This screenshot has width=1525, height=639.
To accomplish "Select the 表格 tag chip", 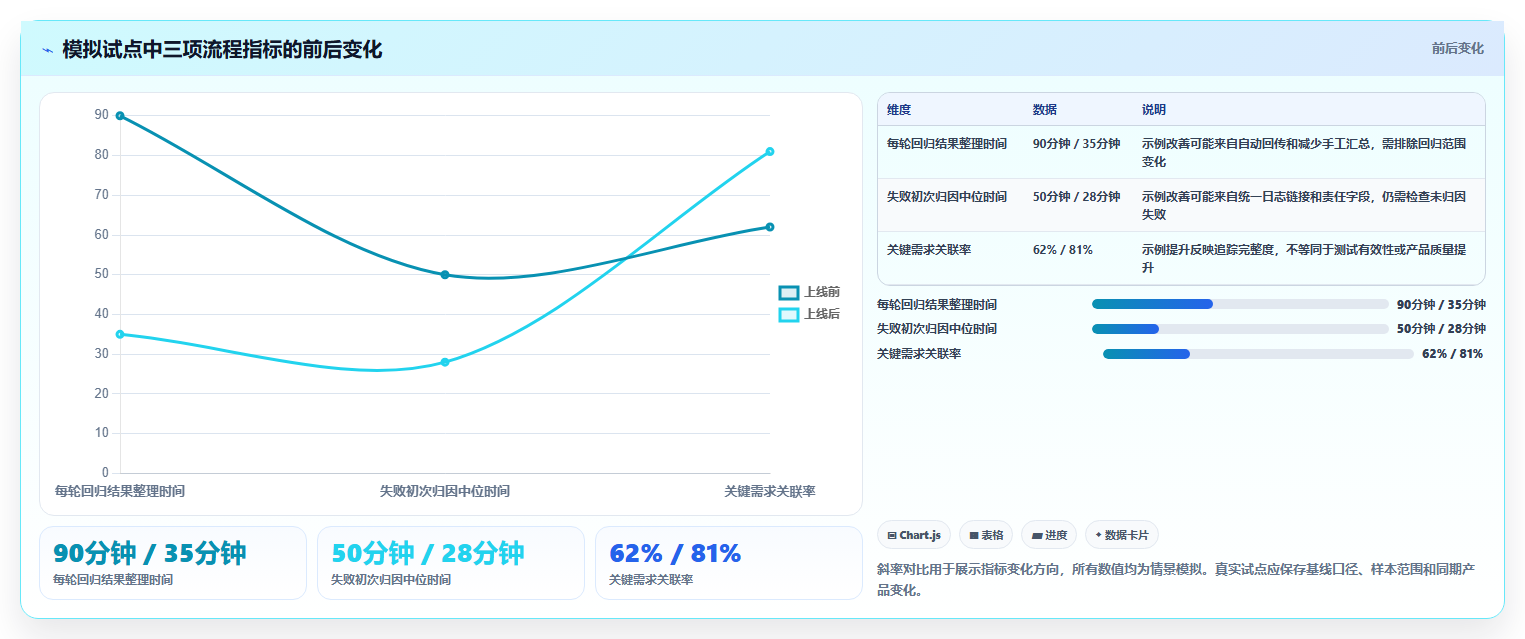I will (986, 535).
